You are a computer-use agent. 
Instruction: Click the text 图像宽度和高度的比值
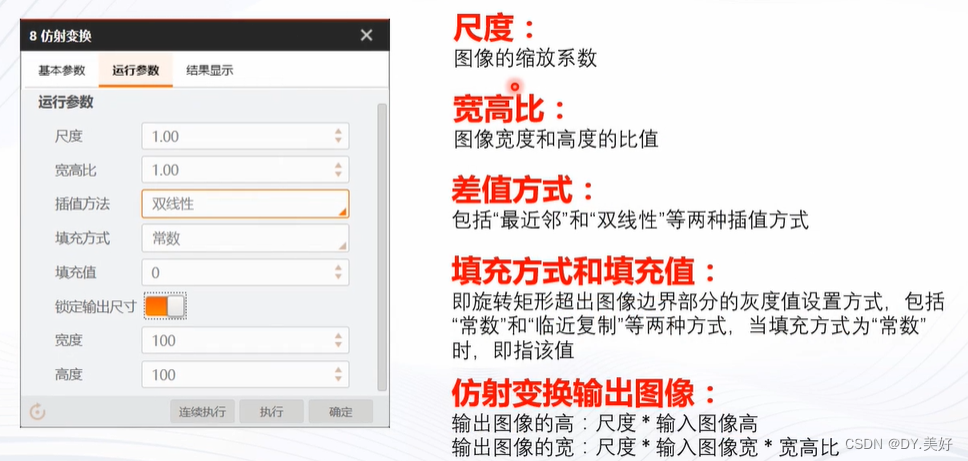[556, 139]
